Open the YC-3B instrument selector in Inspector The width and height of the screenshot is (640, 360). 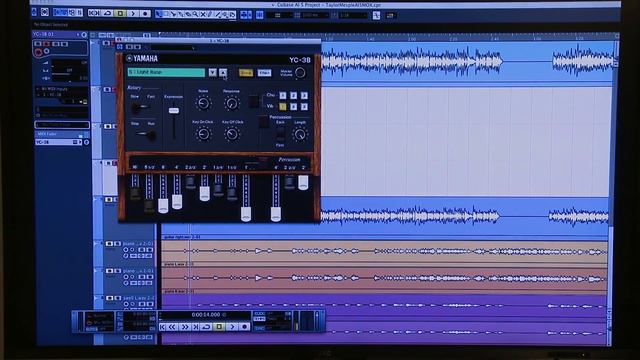pos(57,142)
